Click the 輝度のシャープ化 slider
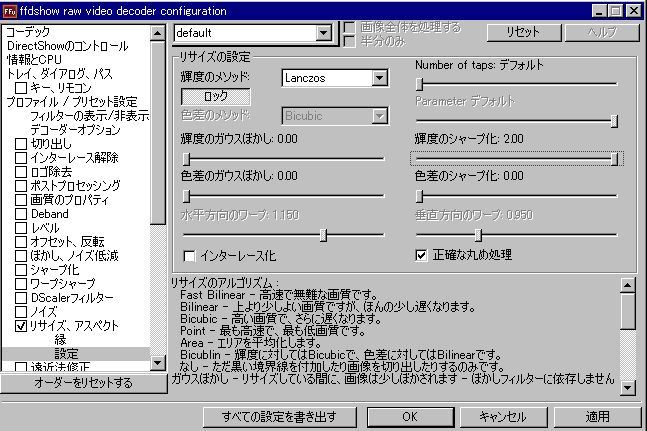 pos(517,158)
